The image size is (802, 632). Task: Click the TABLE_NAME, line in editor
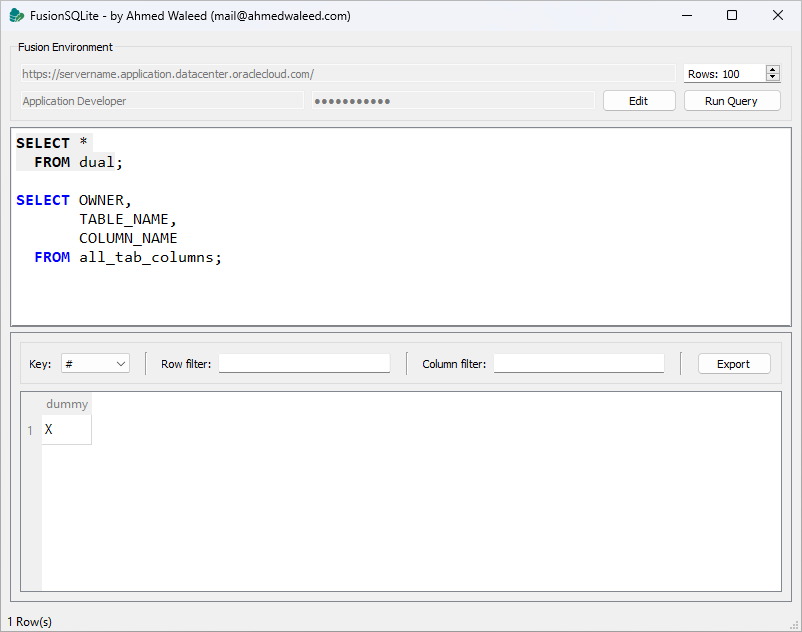[128, 219]
